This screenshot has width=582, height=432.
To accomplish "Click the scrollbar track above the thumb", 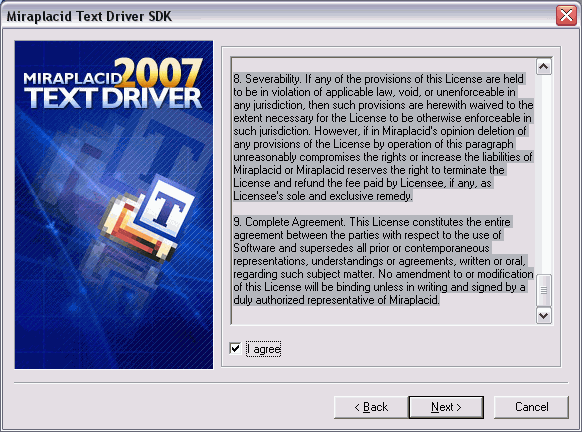I will pos(544,174).
